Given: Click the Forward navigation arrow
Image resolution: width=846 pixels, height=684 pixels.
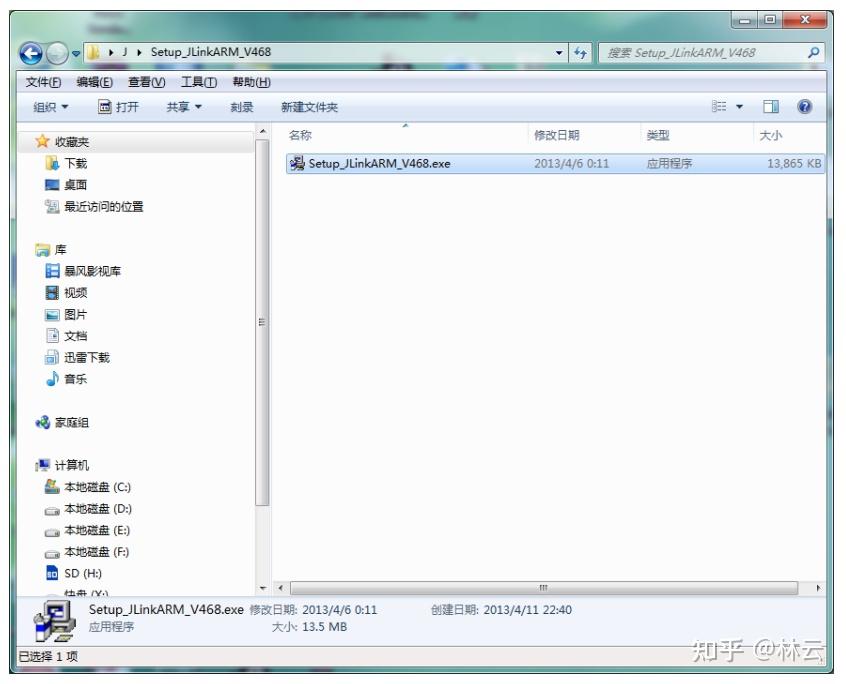Looking at the screenshot, I should coord(56,53).
